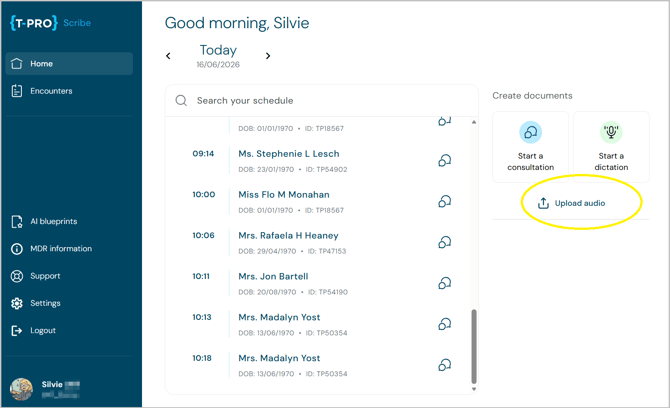This screenshot has height=408, width=670.
Task: Select Home in the sidebar
Action: [x=69, y=64]
